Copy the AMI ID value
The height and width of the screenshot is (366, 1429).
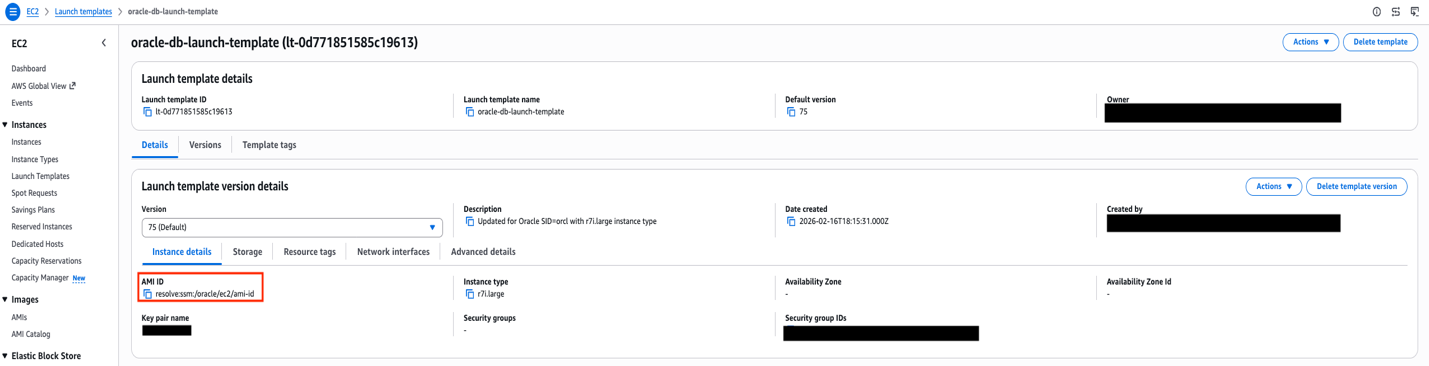pyautogui.click(x=147, y=294)
